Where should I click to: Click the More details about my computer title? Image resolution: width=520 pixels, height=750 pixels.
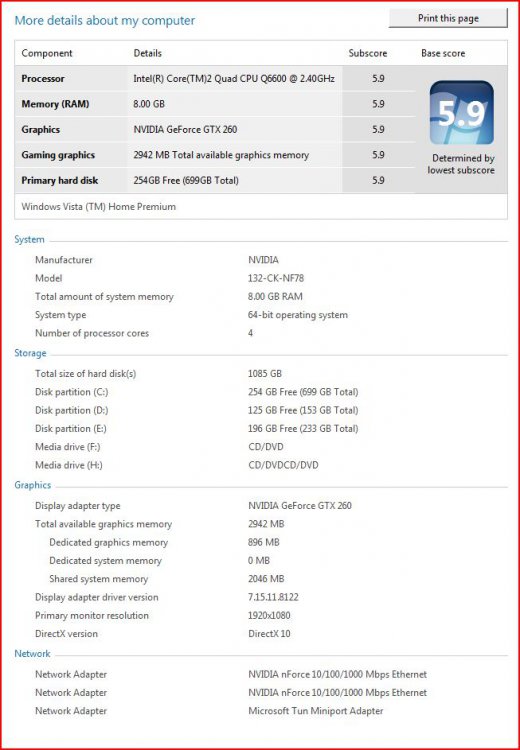coord(105,21)
